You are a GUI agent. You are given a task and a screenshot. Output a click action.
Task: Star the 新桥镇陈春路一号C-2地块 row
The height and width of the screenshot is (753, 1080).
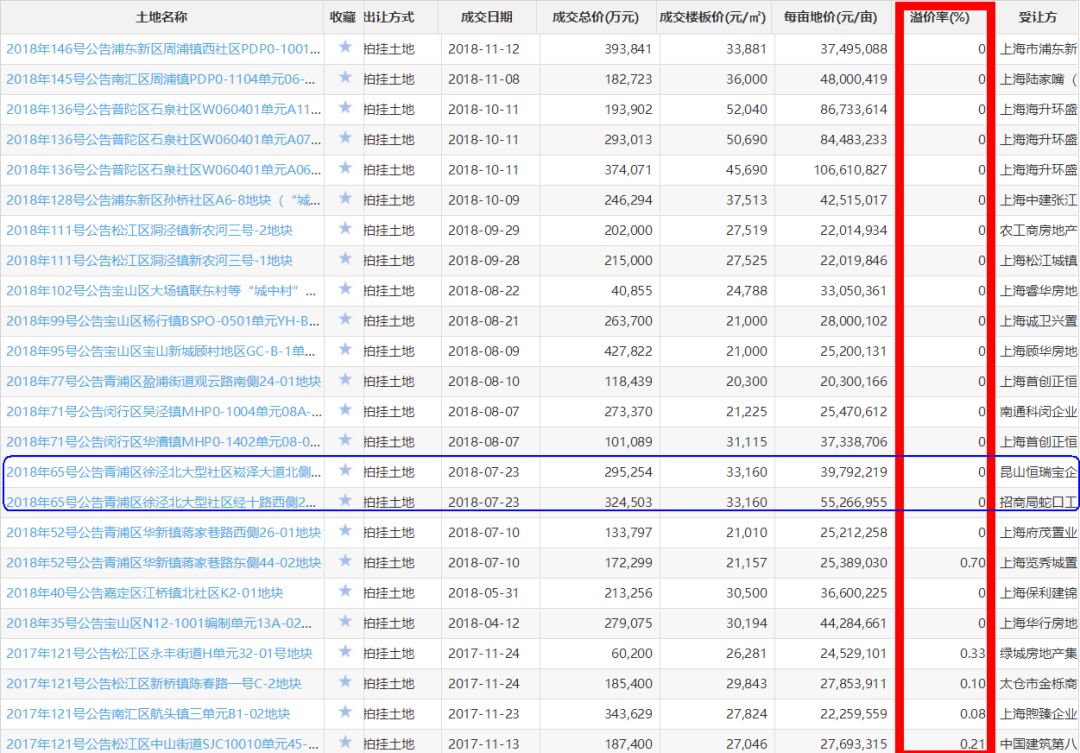pos(345,681)
